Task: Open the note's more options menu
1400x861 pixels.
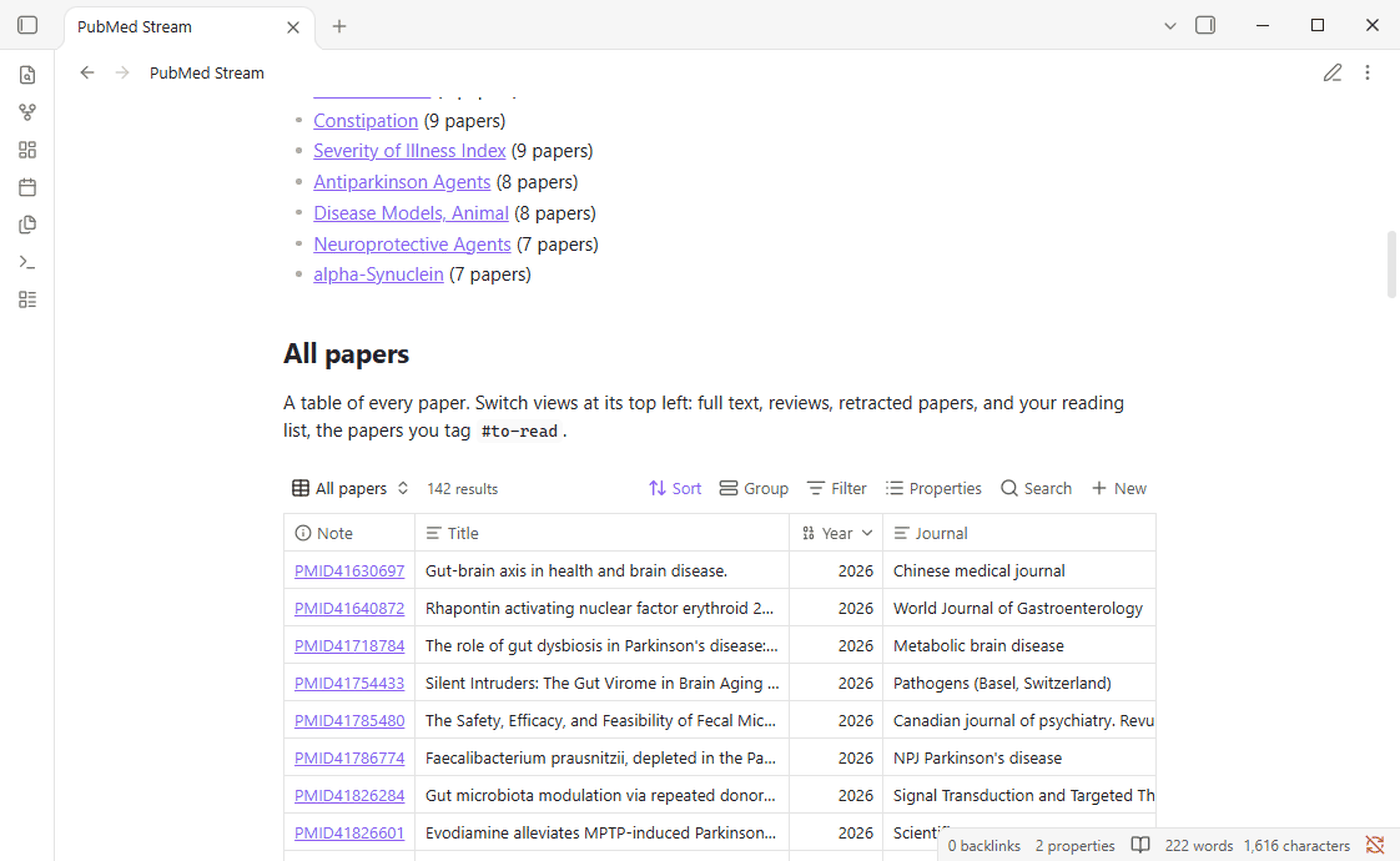Action: click(x=1367, y=73)
